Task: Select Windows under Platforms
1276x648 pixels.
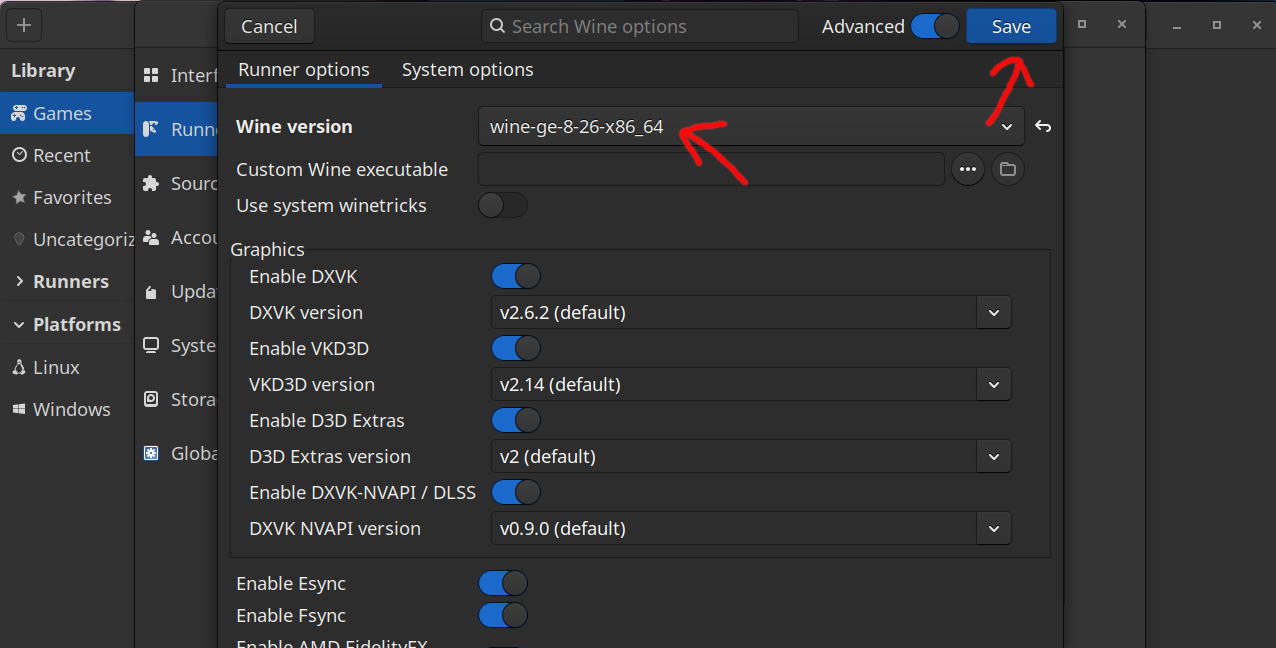Action: pyautogui.click(x=67, y=409)
